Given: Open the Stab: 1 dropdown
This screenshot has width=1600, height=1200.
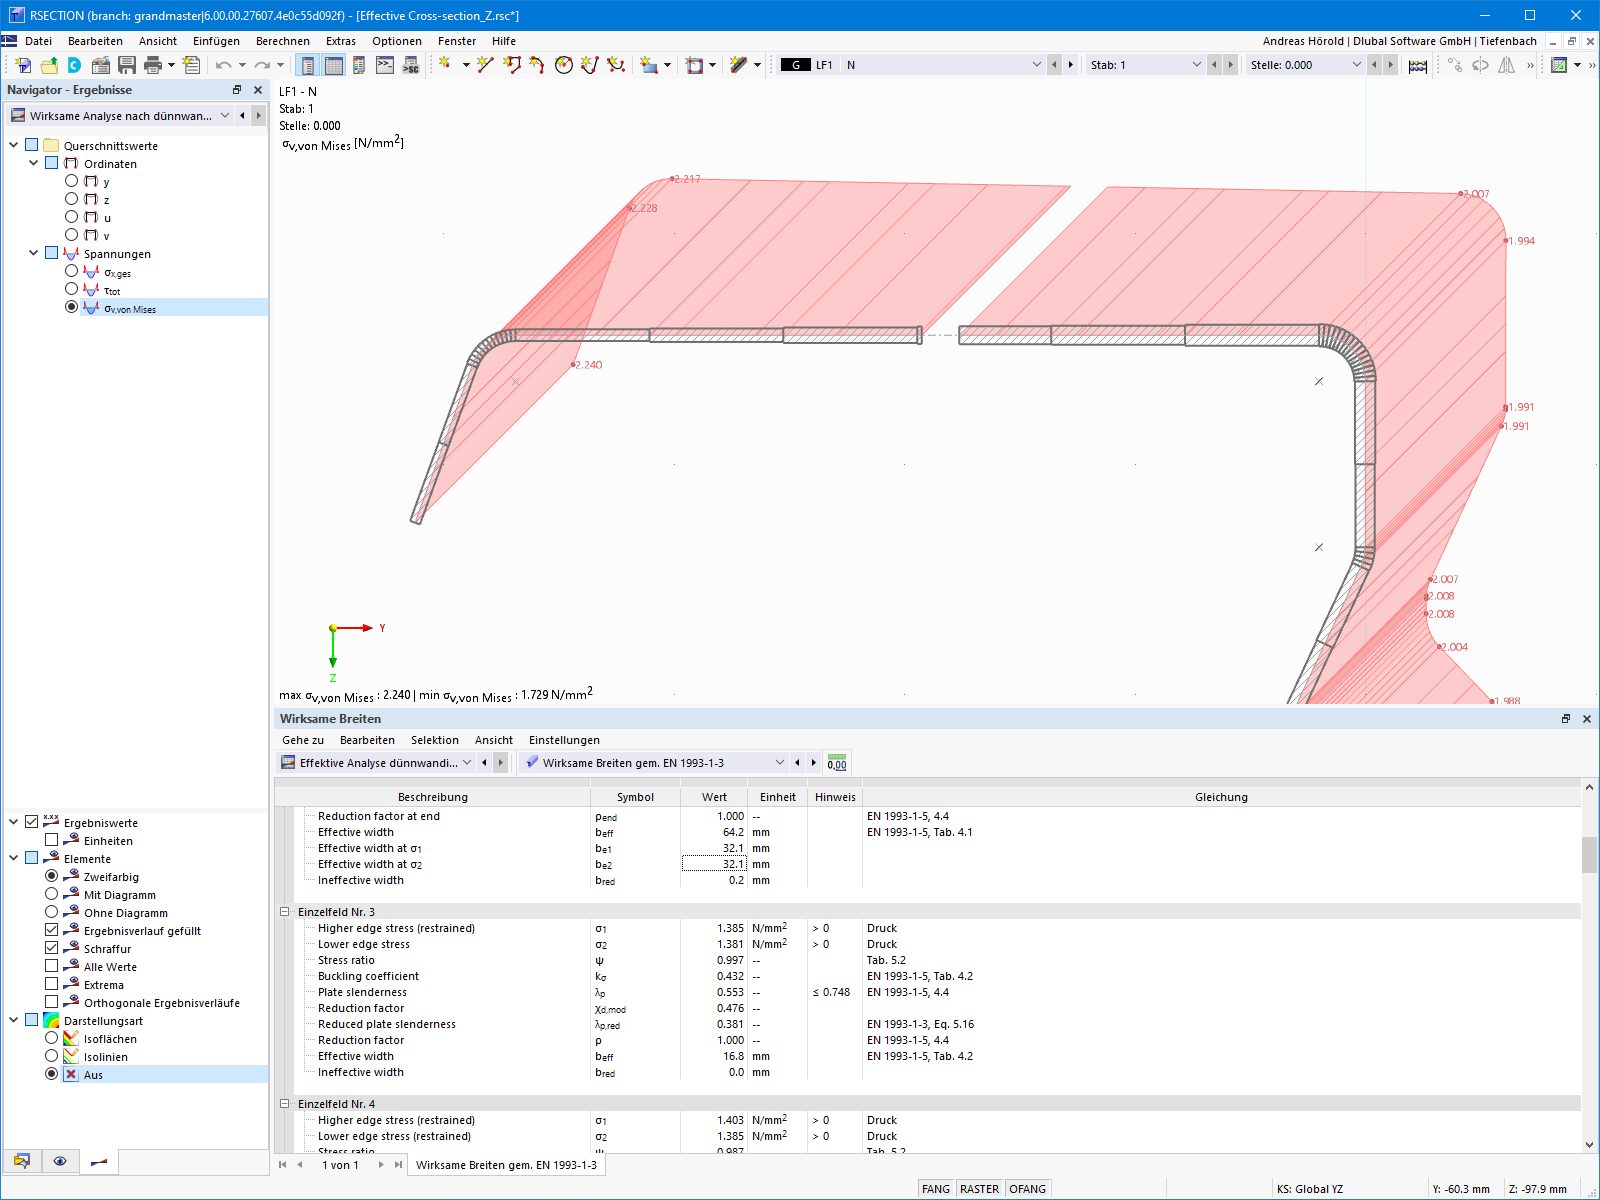Looking at the screenshot, I should (x=1196, y=65).
